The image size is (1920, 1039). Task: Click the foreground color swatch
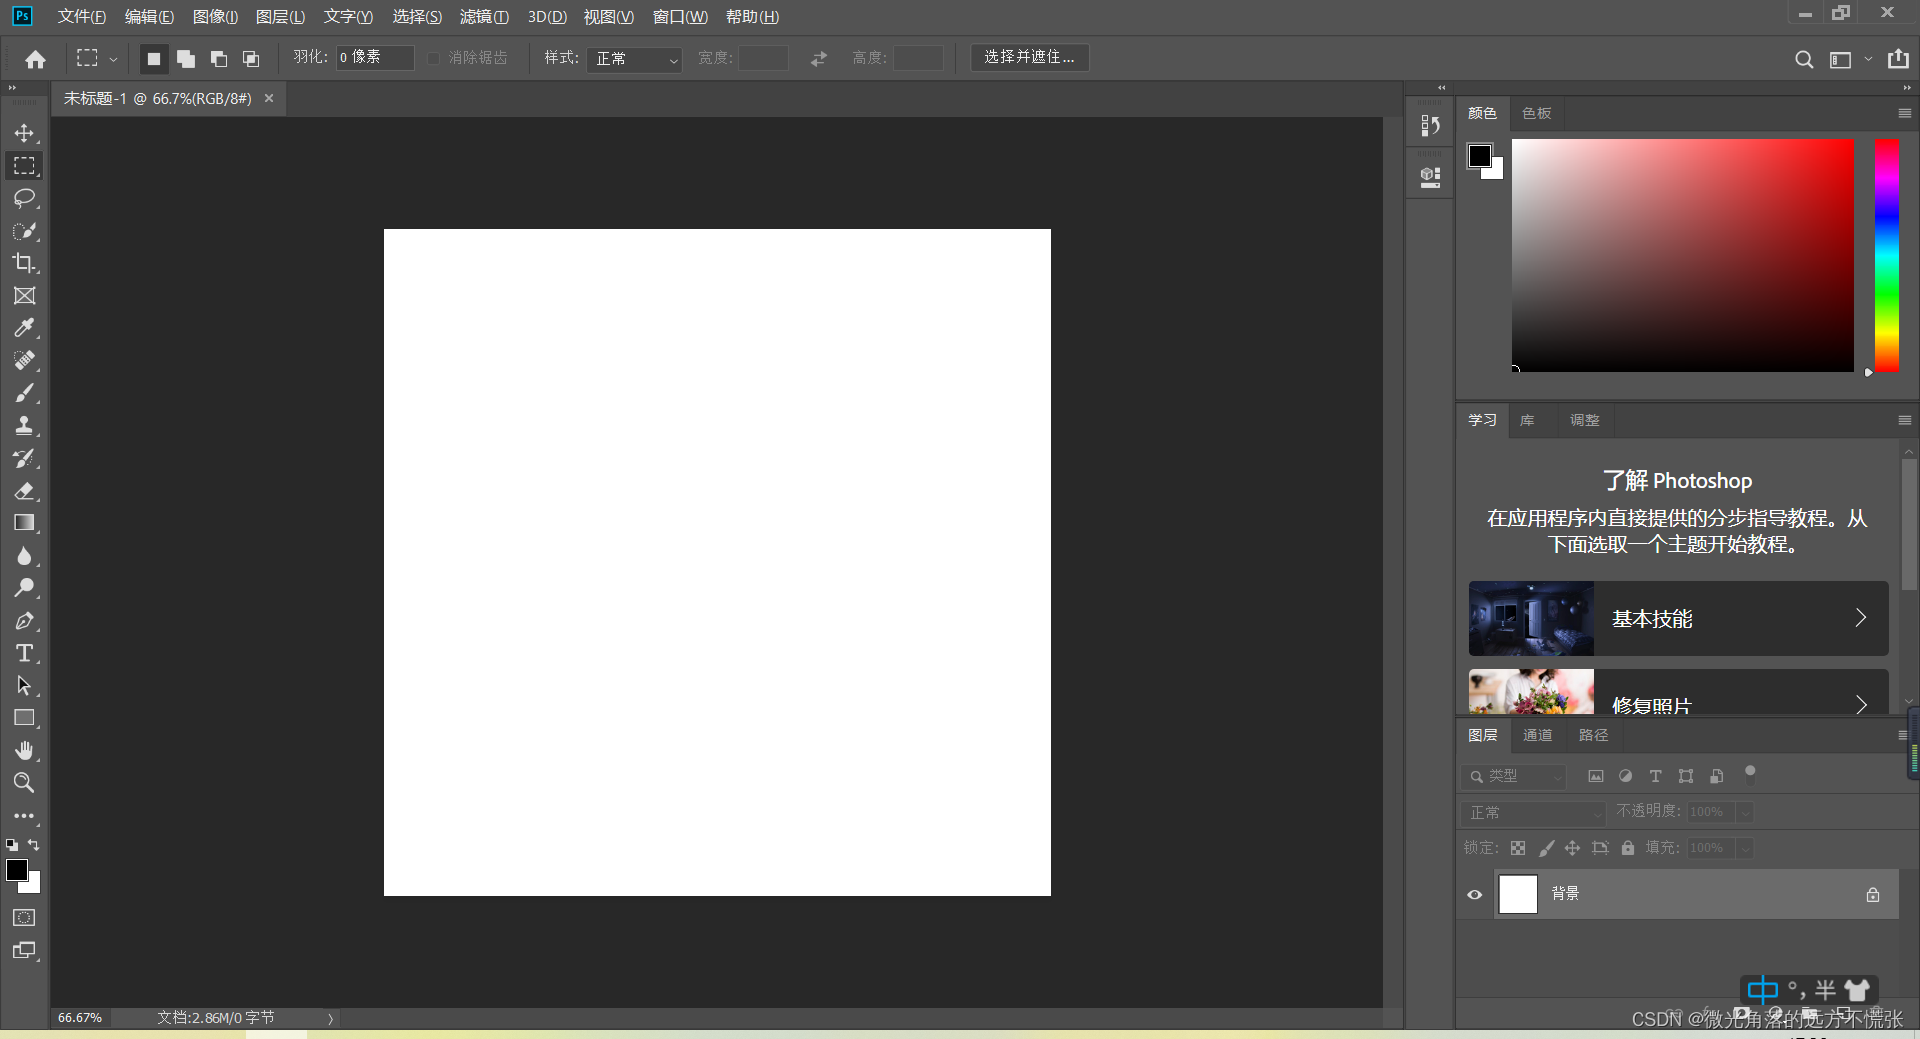pyautogui.click(x=18, y=869)
